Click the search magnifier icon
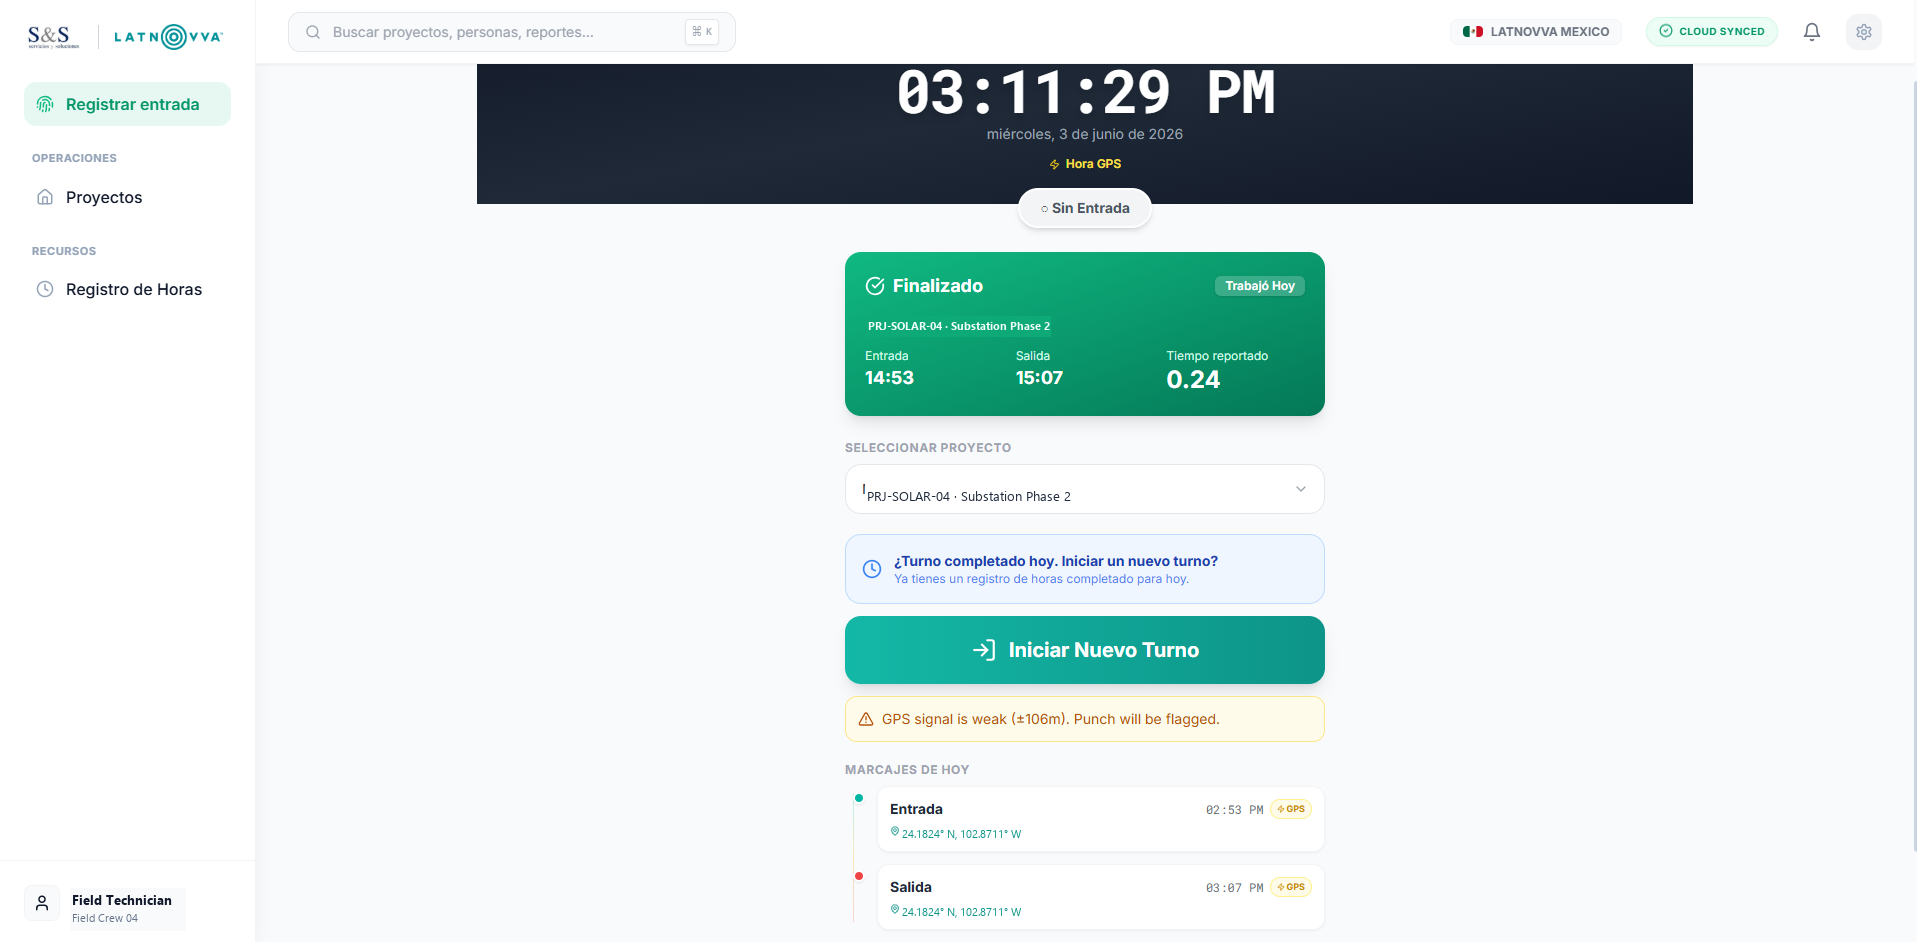The height and width of the screenshot is (942, 1917). coord(313,32)
